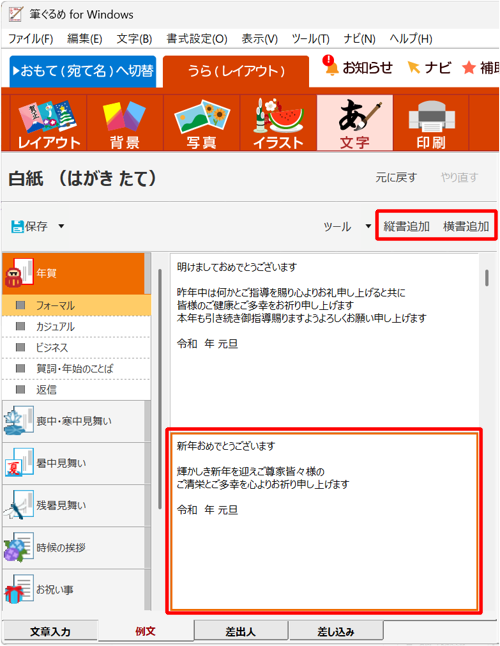Open the レイアウト layout icon
The height and width of the screenshot is (646, 500).
48,123
